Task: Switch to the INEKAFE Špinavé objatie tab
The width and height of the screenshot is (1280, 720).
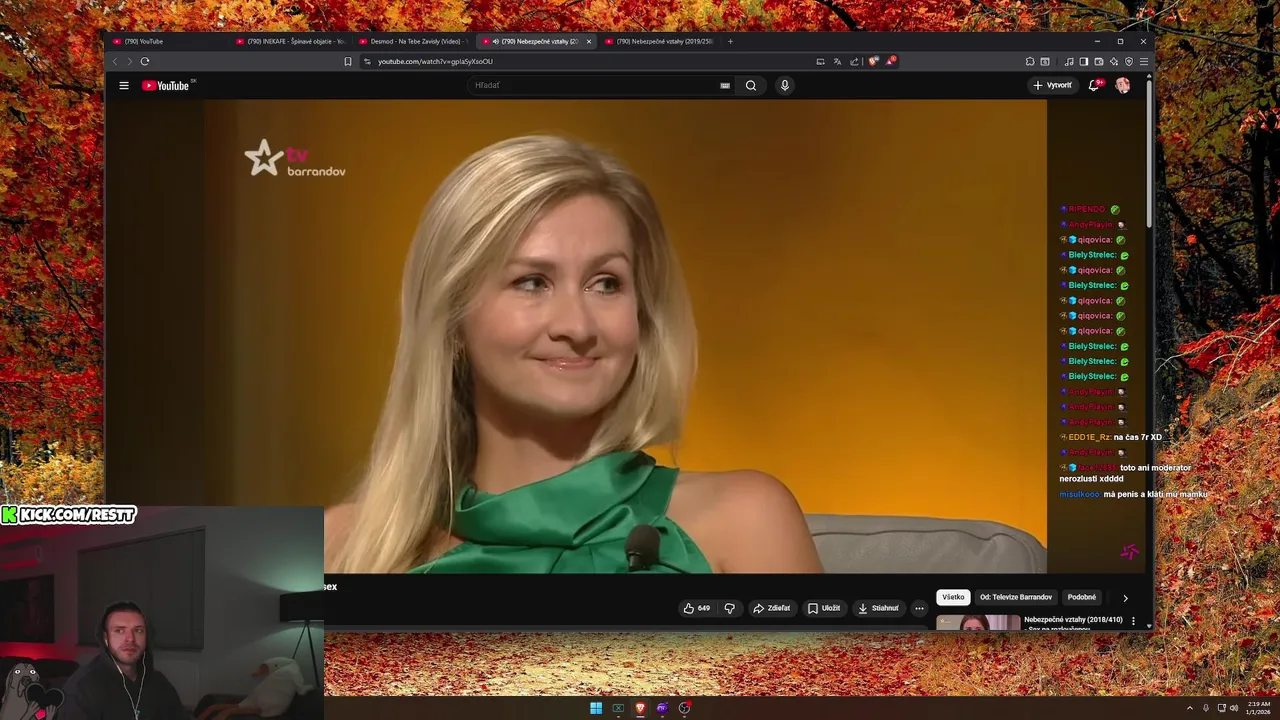Action: 290,41
